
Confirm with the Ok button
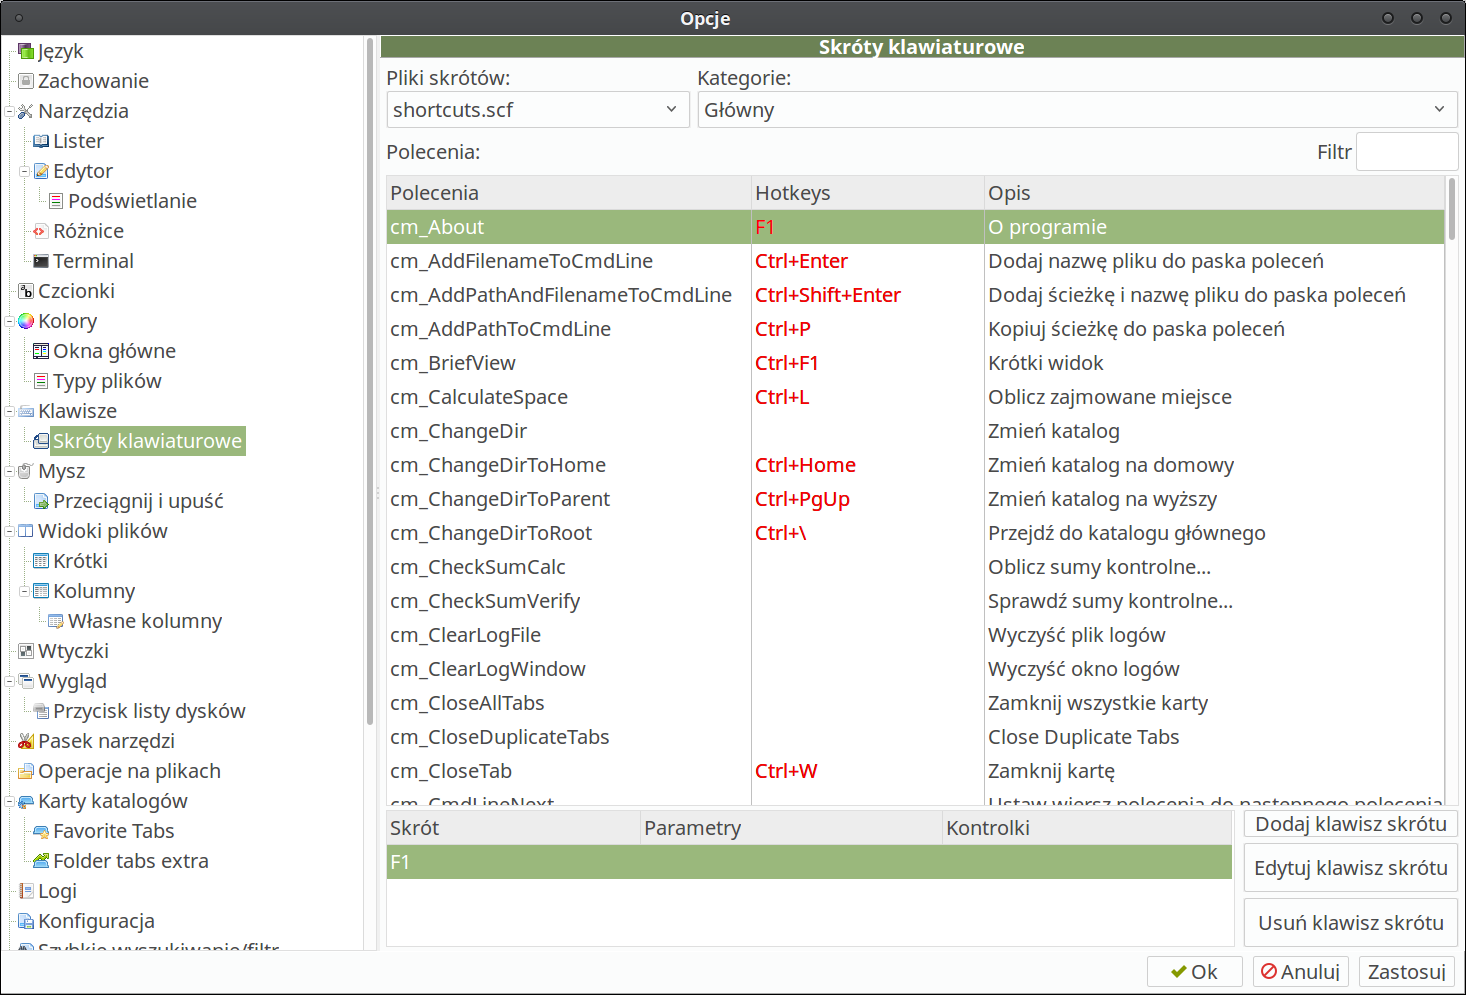coord(1195,972)
